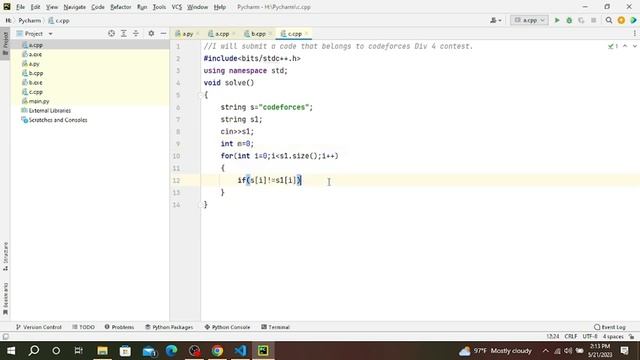Viewport: 640px width, 360px height.
Task: Select a.cpp in the project tree
Action: (36, 45)
